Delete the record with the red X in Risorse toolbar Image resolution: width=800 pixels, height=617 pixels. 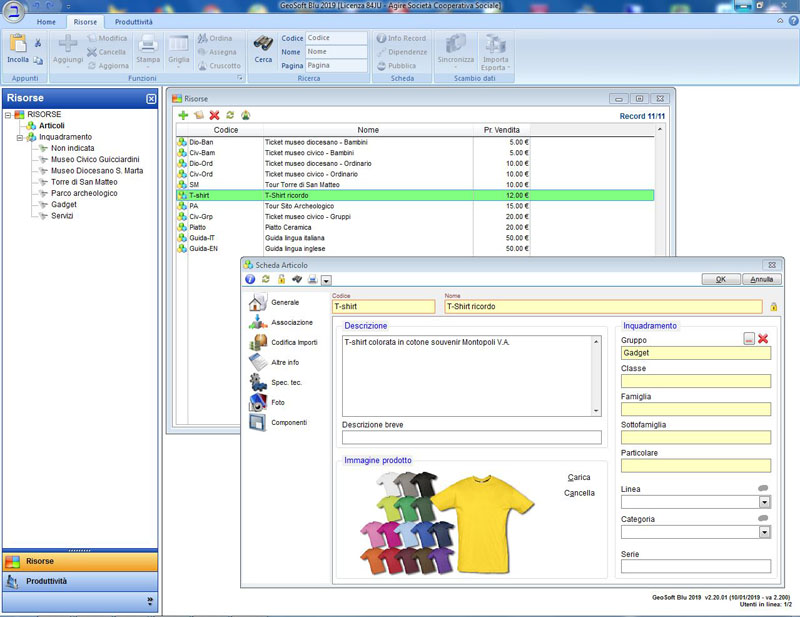214,116
